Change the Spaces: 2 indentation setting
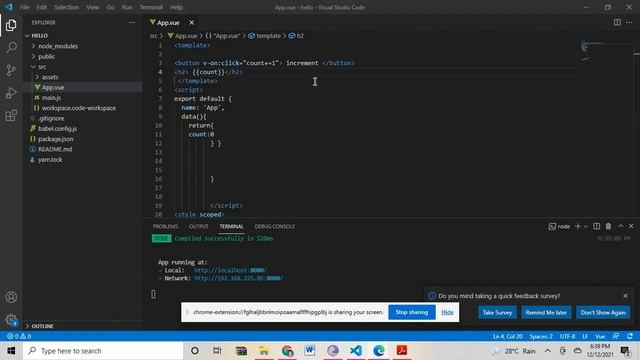Image resolution: width=640 pixels, height=360 pixels. point(541,336)
